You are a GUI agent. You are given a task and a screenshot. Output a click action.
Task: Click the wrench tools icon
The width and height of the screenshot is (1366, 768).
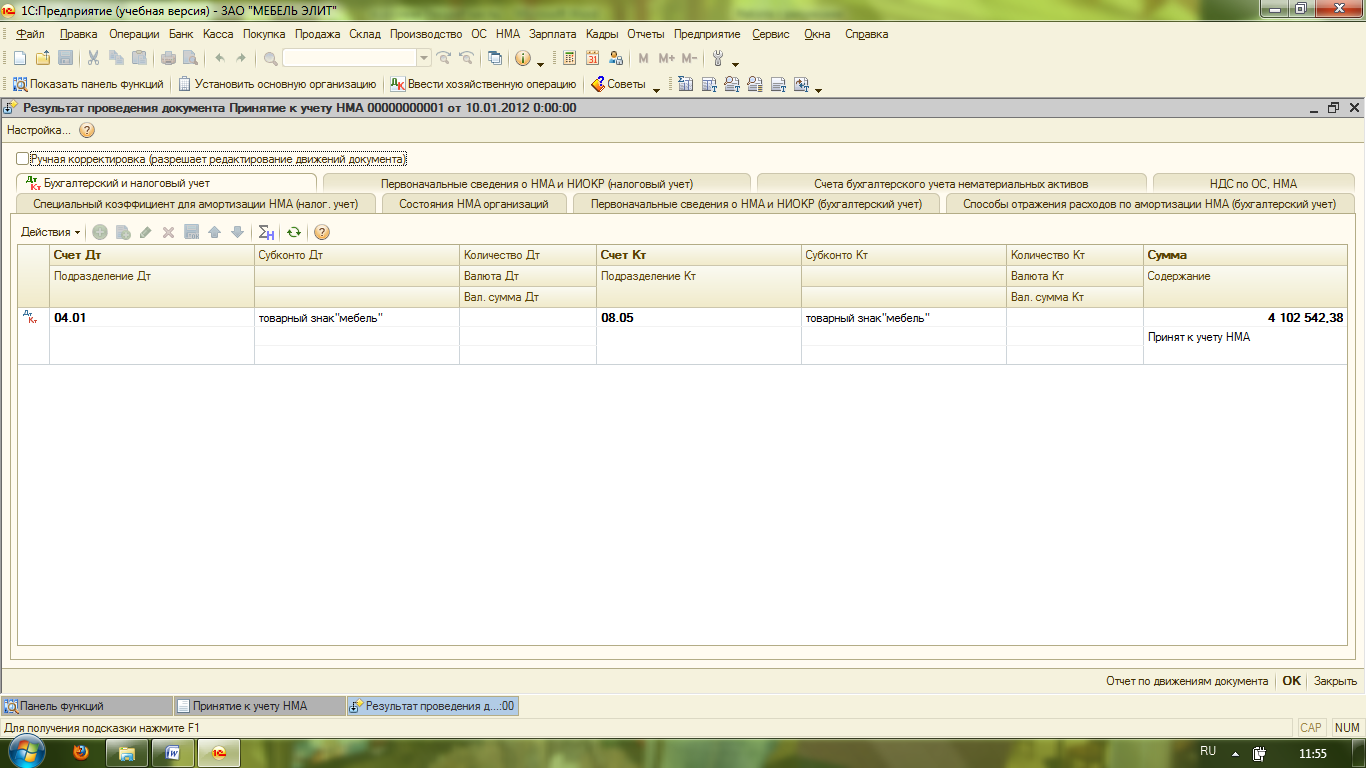pyautogui.click(x=718, y=59)
